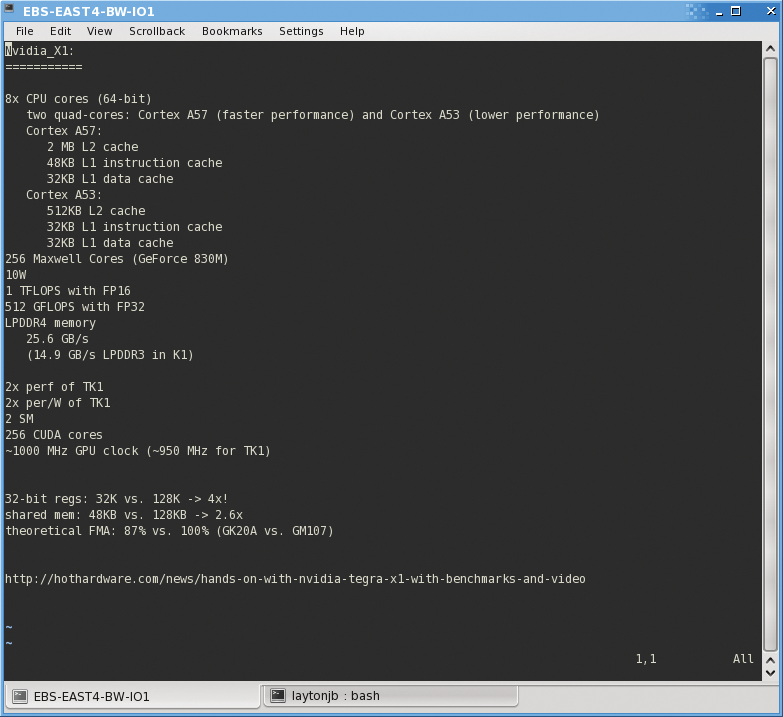The height and width of the screenshot is (717, 783).
Task: Click the '10W' line
Action: 16,275
